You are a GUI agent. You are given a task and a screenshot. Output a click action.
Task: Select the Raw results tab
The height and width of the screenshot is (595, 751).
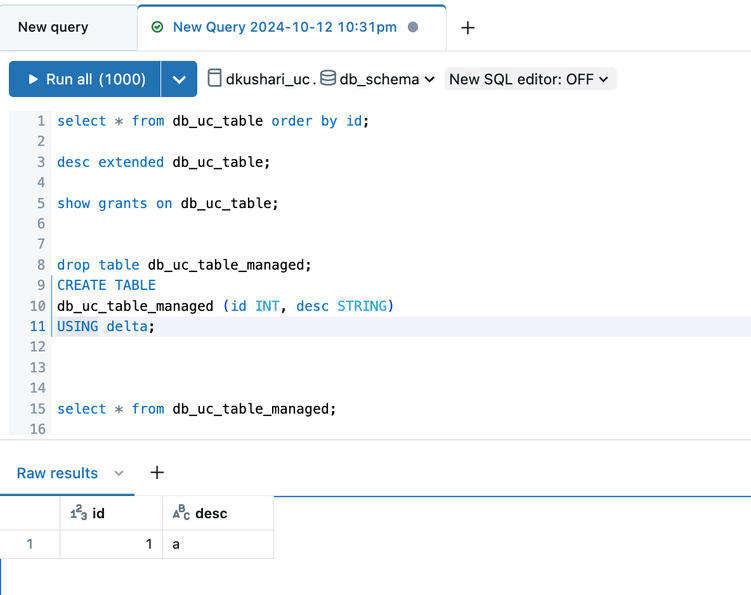click(x=57, y=473)
